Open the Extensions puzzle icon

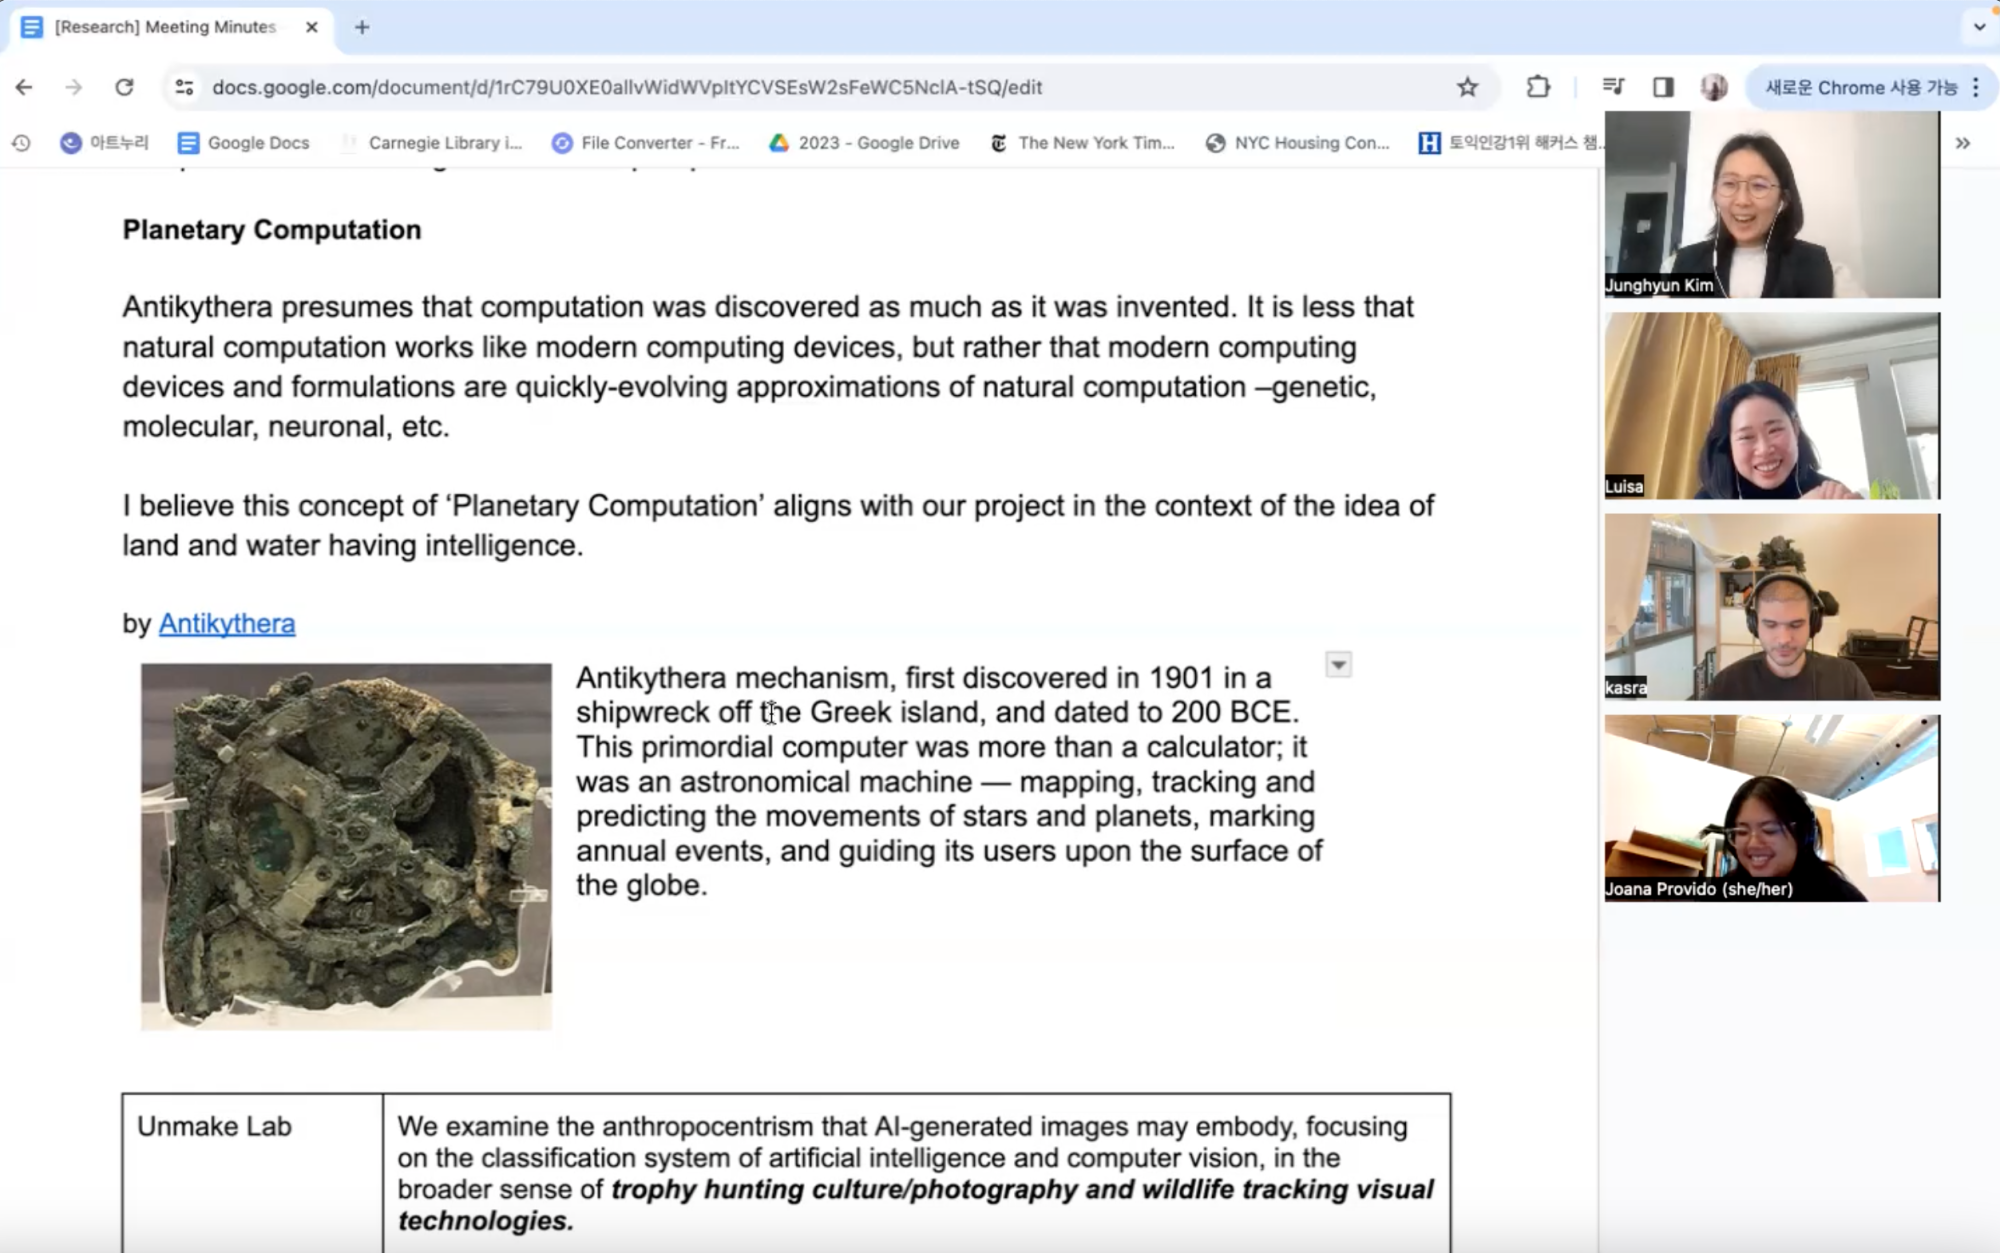tap(1538, 87)
